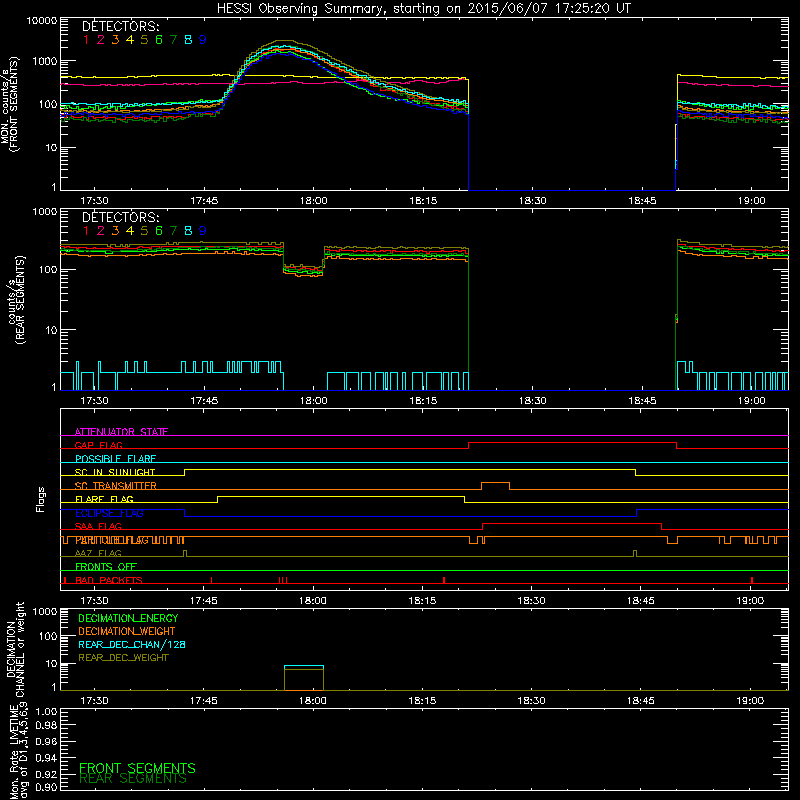The height and width of the screenshot is (800, 800).
Task: Click the Flags y-axis title
Action: tap(41, 499)
